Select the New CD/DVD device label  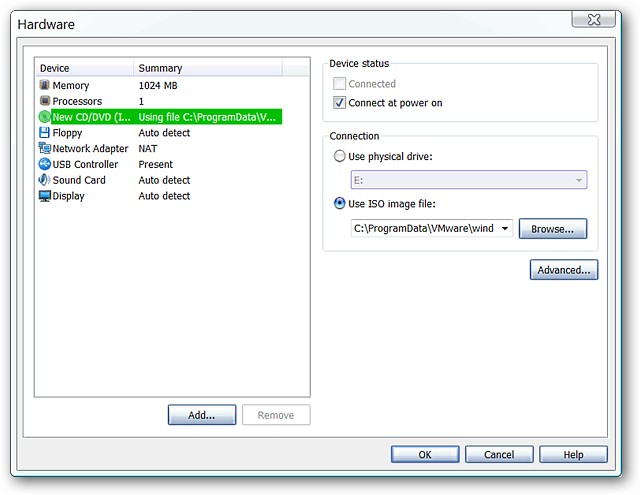tap(91, 117)
